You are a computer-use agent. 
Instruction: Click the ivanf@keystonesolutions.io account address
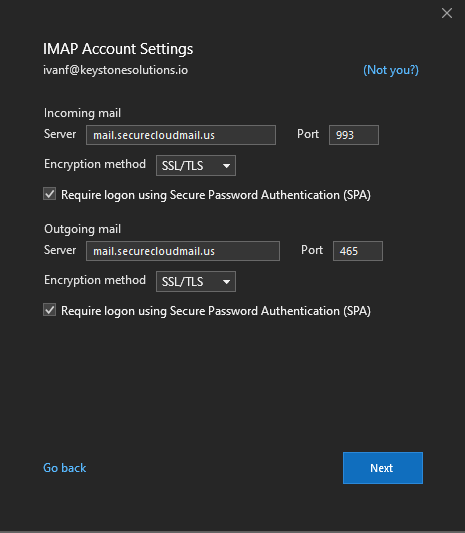pos(115,70)
